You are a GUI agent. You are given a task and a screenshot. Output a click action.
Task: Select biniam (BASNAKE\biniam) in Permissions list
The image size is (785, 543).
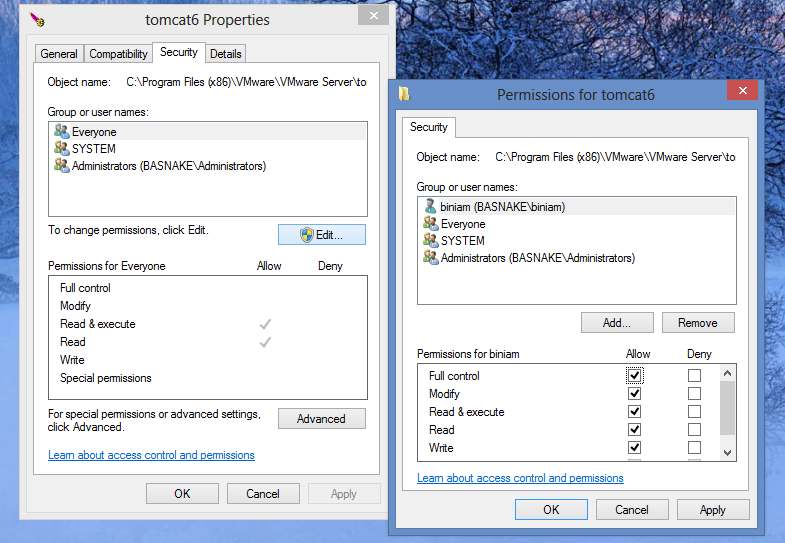click(x=577, y=207)
